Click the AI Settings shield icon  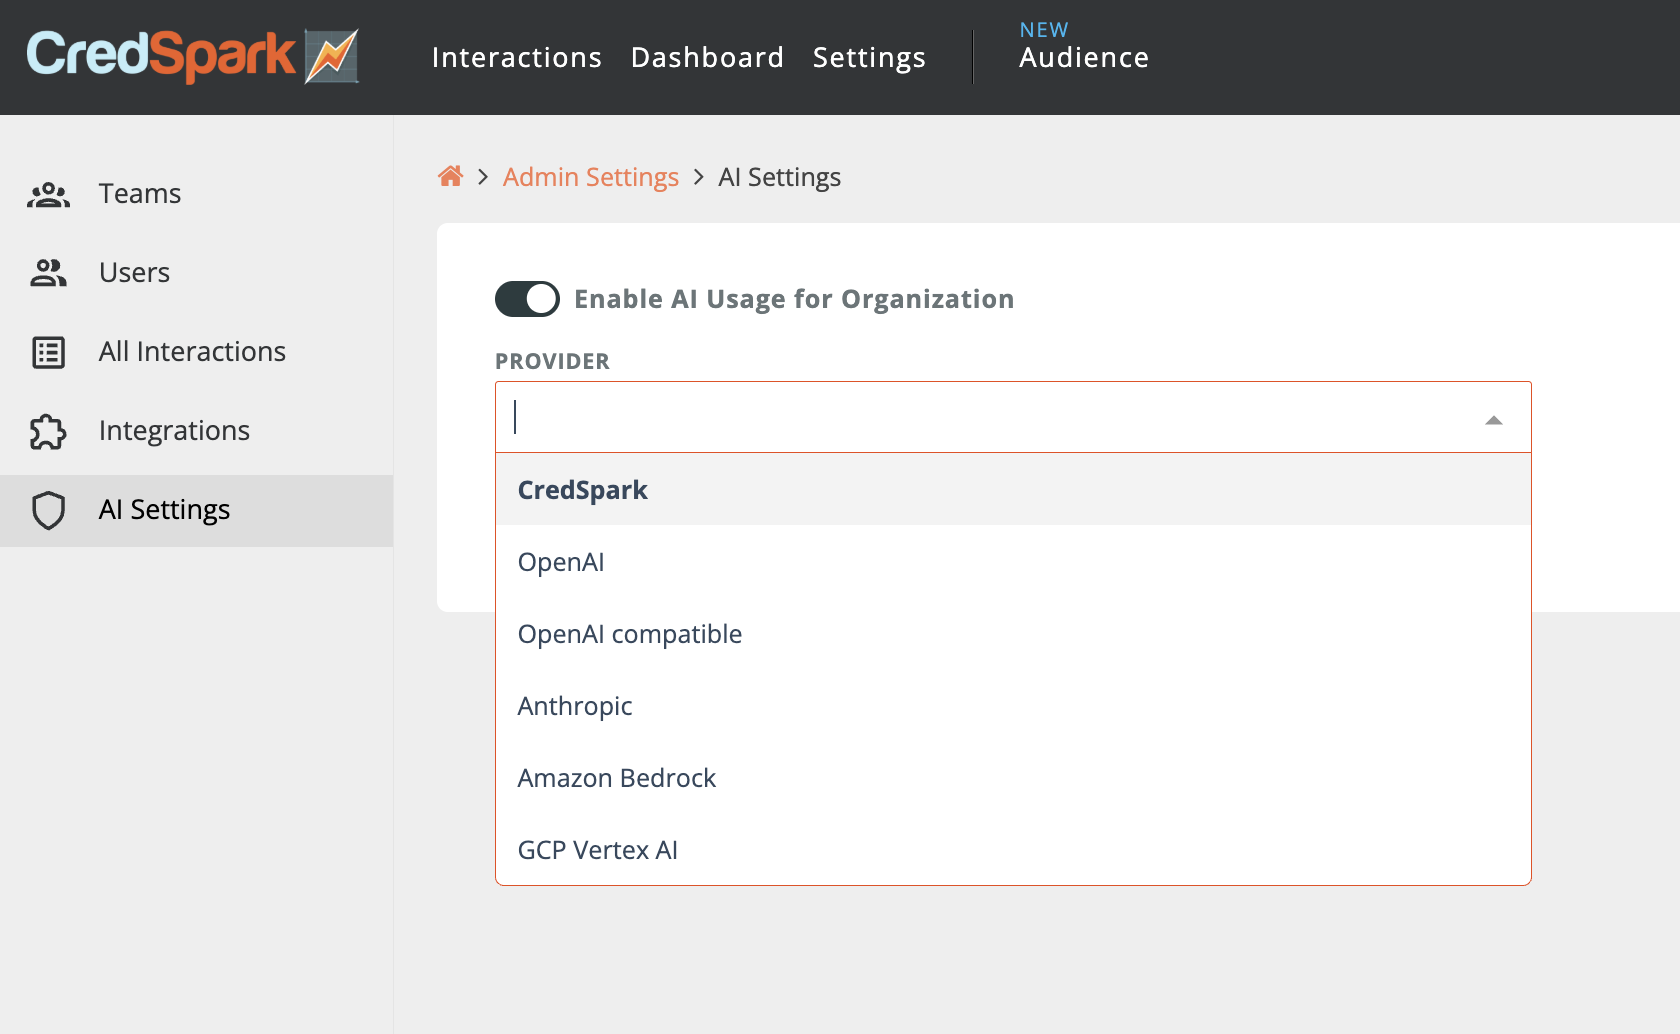click(x=48, y=510)
